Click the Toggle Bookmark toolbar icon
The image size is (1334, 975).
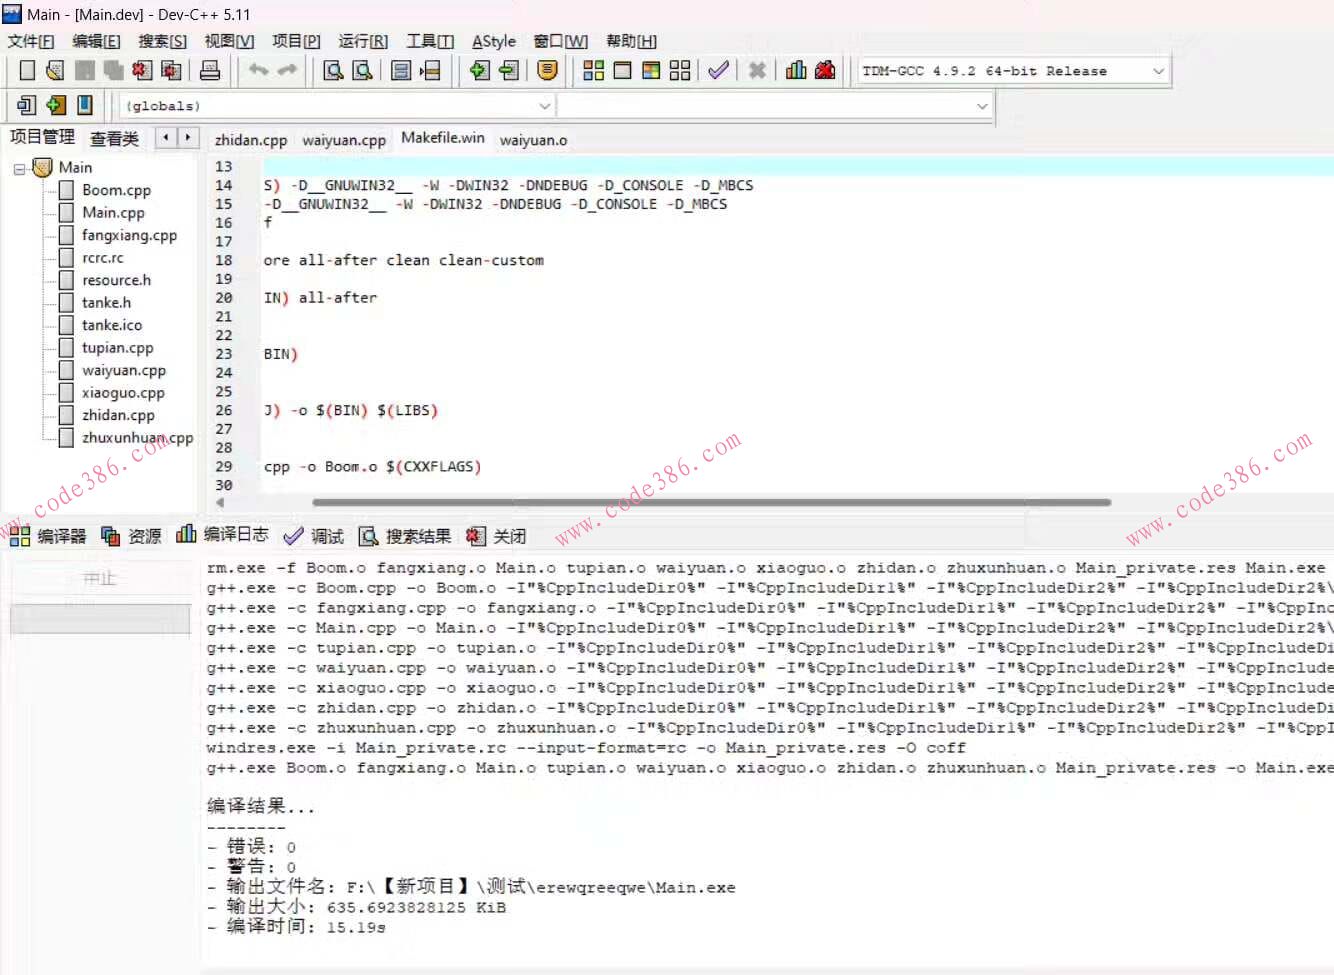56,105
